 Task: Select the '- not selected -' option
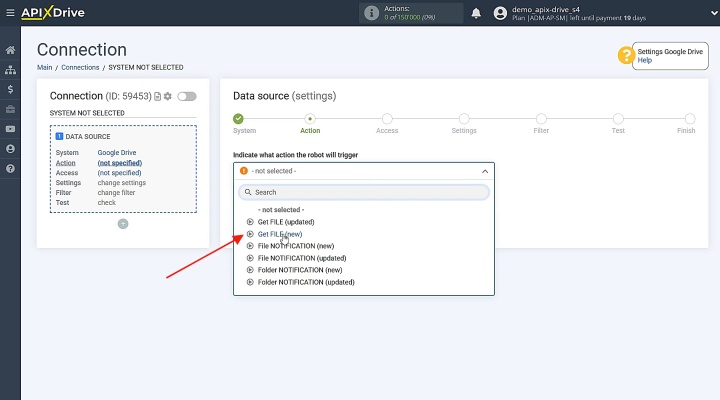coord(281,209)
